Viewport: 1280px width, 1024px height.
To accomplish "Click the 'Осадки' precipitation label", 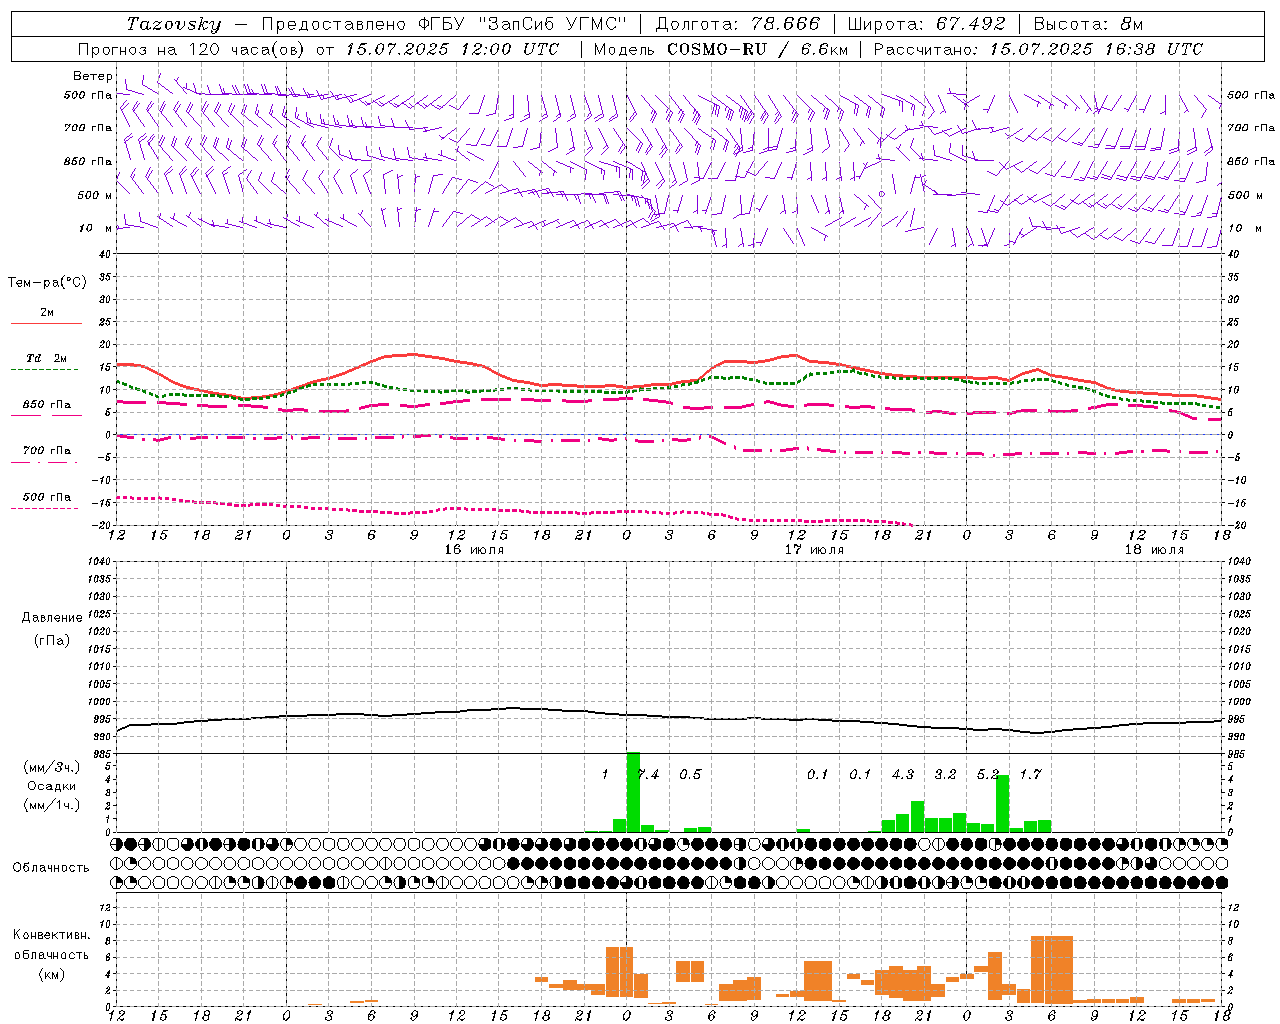I will click(x=51, y=786).
